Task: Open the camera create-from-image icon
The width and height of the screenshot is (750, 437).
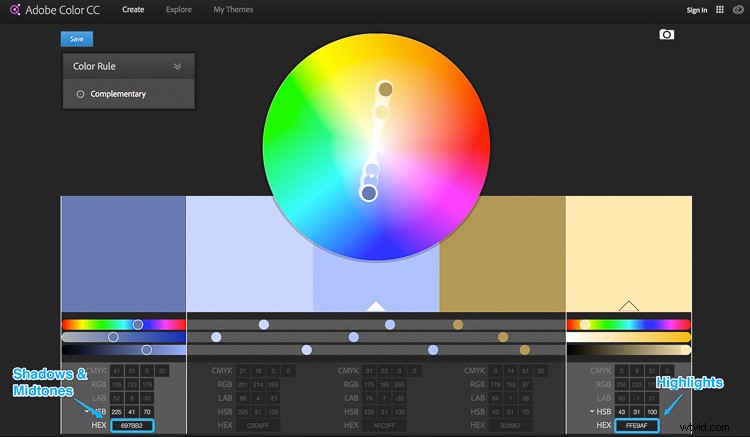Action: (667, 35)
